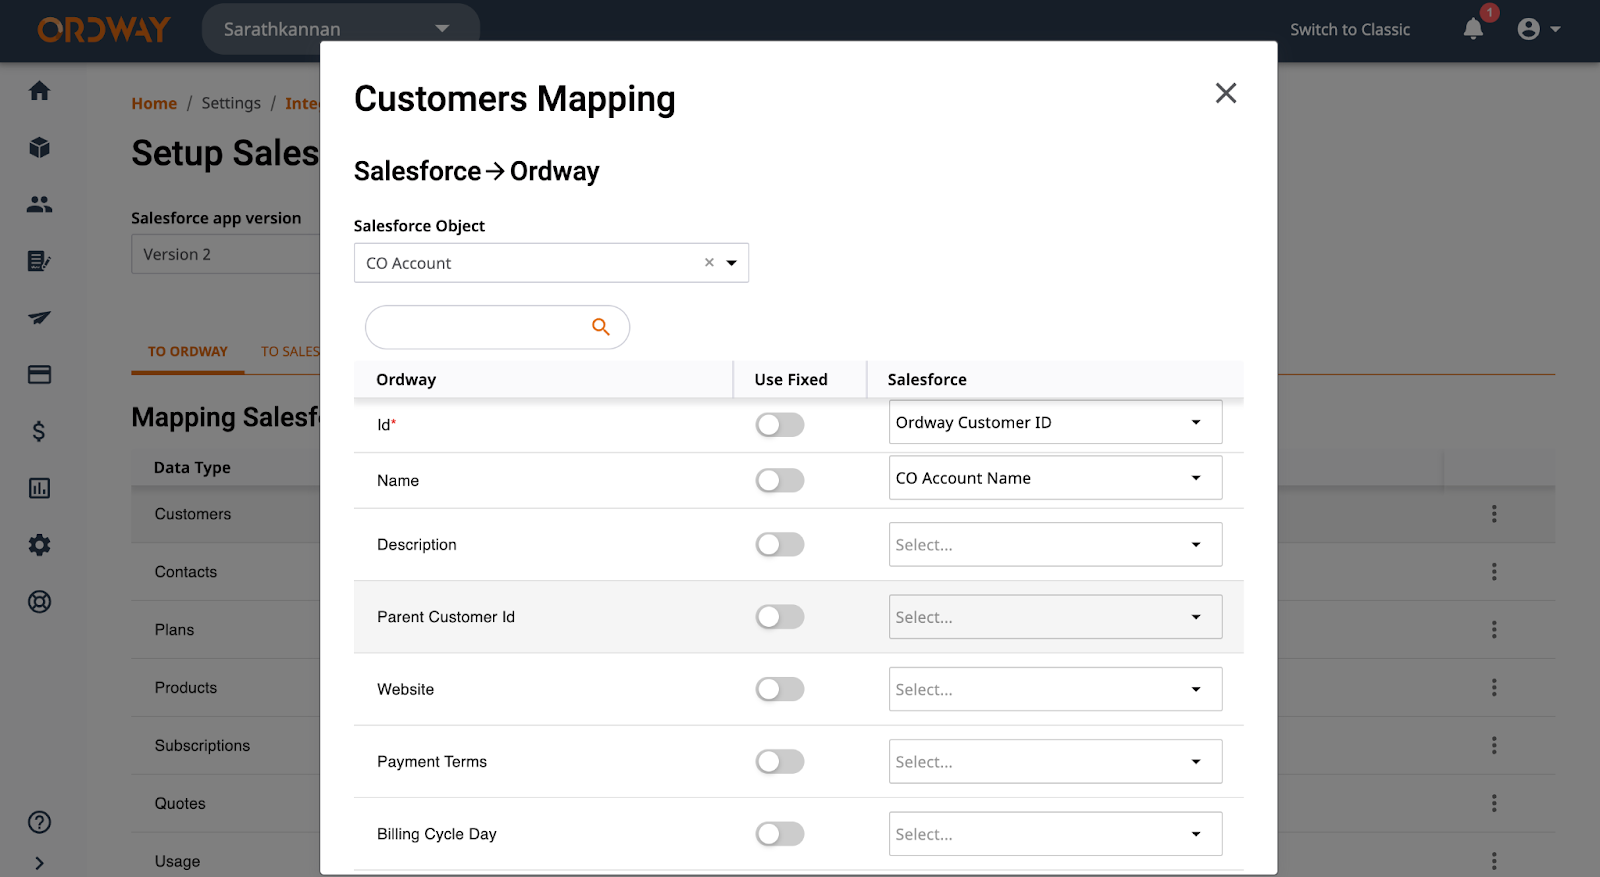Open the Home icon in the sidebar
The width and height of the screenshot is (1600, 877).
click(39, 91)
